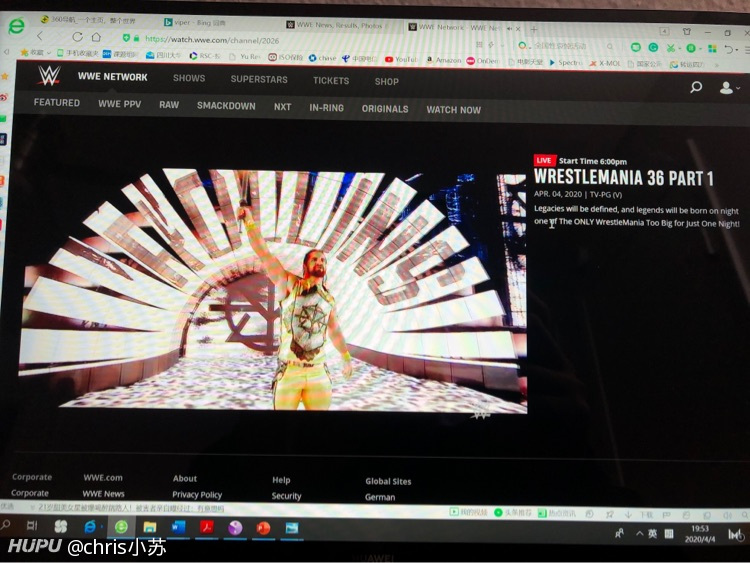Switch to the 360导航 browser tab
This screenshot has width=750, height=563.
(88, 20)
